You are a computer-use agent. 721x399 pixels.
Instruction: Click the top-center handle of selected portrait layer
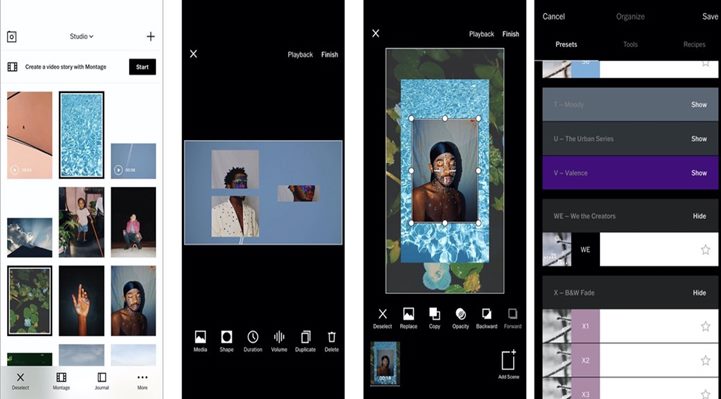pyautogui.click(x=445, y=119)
